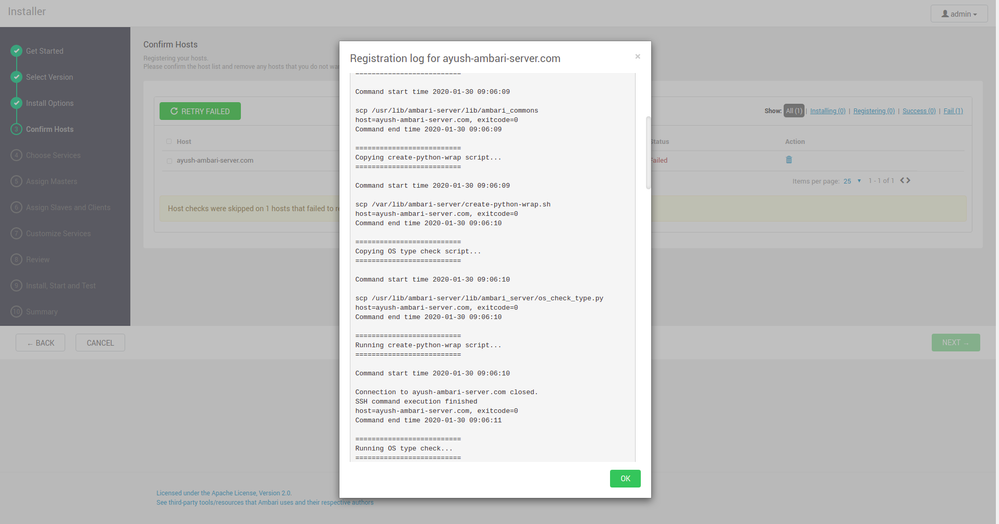Open third-party tools/resources link
The height and width of the screenshot is (524, 999).
click(265, 503)
